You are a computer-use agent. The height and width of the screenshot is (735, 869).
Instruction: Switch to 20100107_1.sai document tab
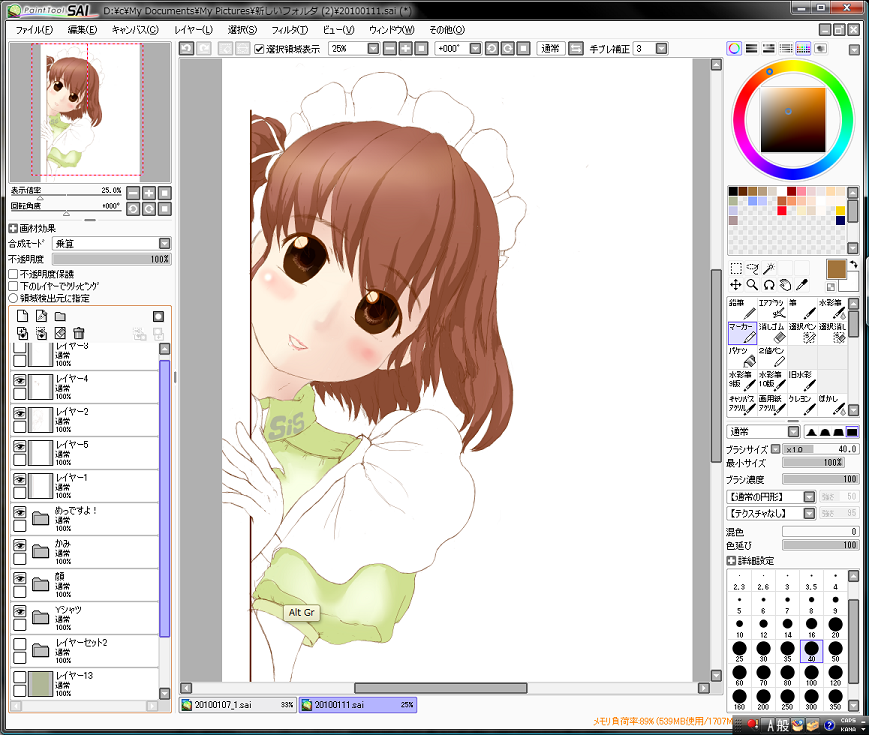coord(238,705)
